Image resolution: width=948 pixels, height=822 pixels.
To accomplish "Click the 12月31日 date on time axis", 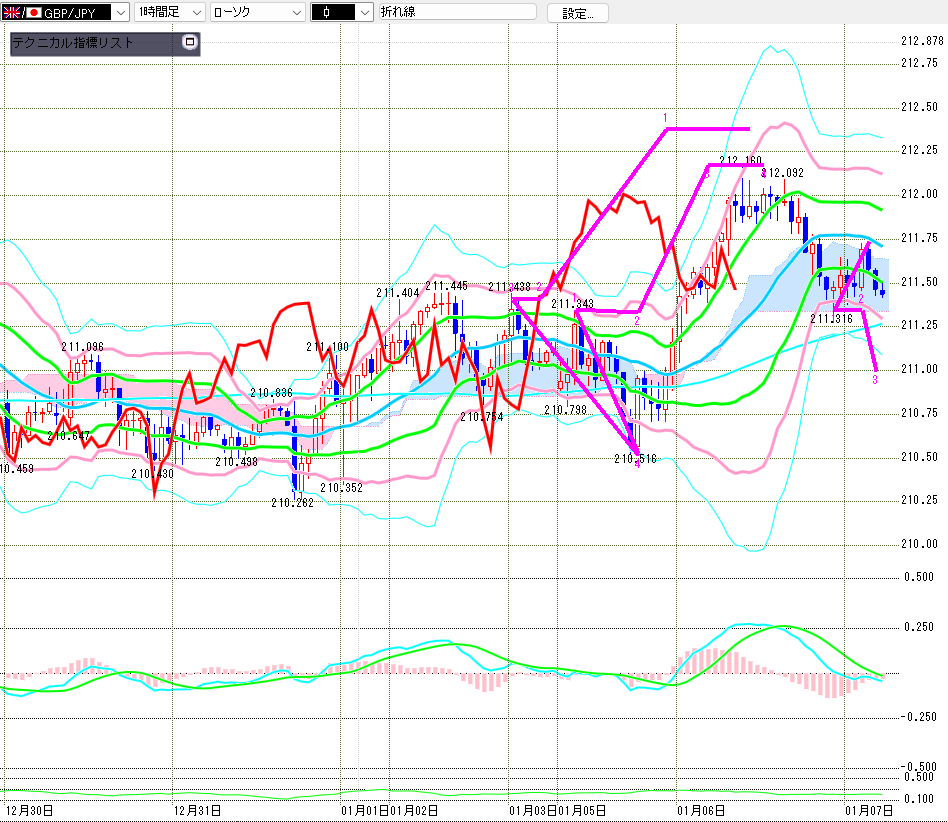I will (x=197, y=809).
